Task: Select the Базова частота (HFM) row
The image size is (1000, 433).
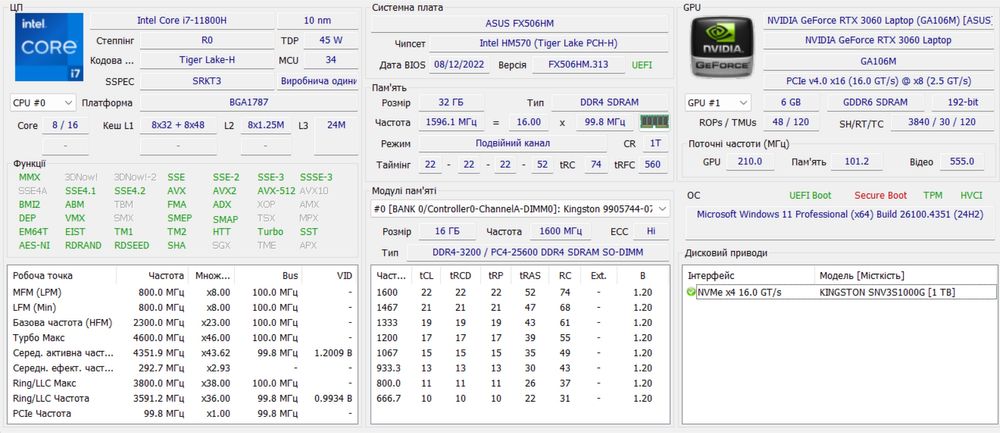Action: [183, 323]
